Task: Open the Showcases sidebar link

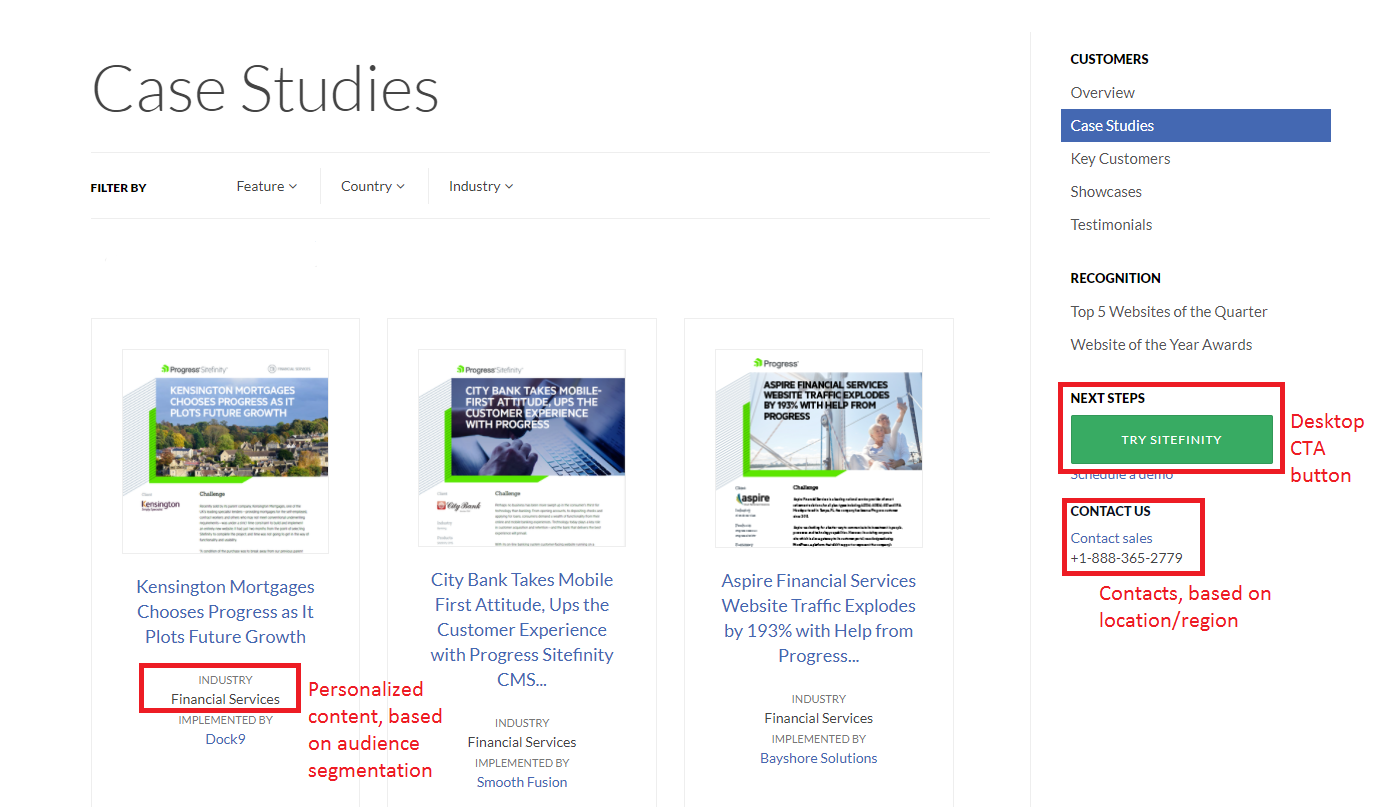Action: pyautogui.click(x=1105, y=191)
